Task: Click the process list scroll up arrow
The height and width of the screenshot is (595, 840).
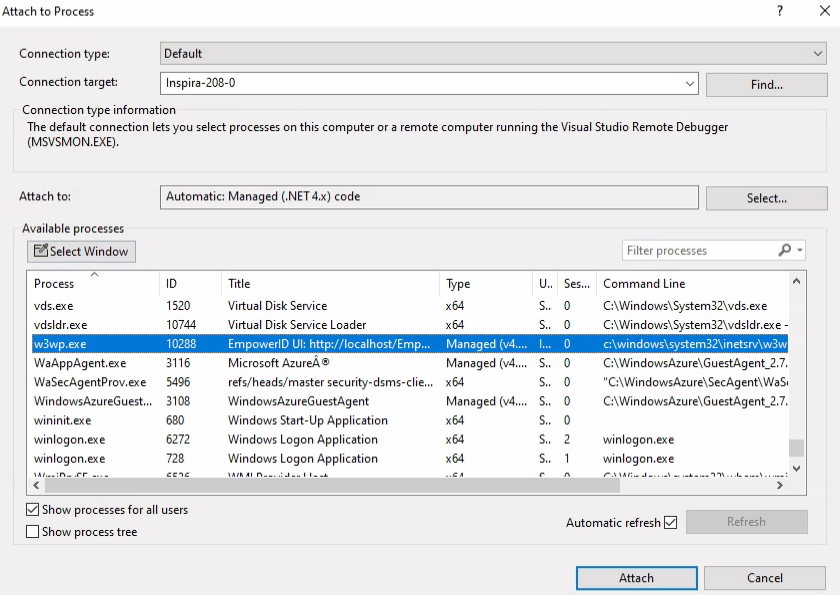Action: pyautogui.click(x=797, y=281)
